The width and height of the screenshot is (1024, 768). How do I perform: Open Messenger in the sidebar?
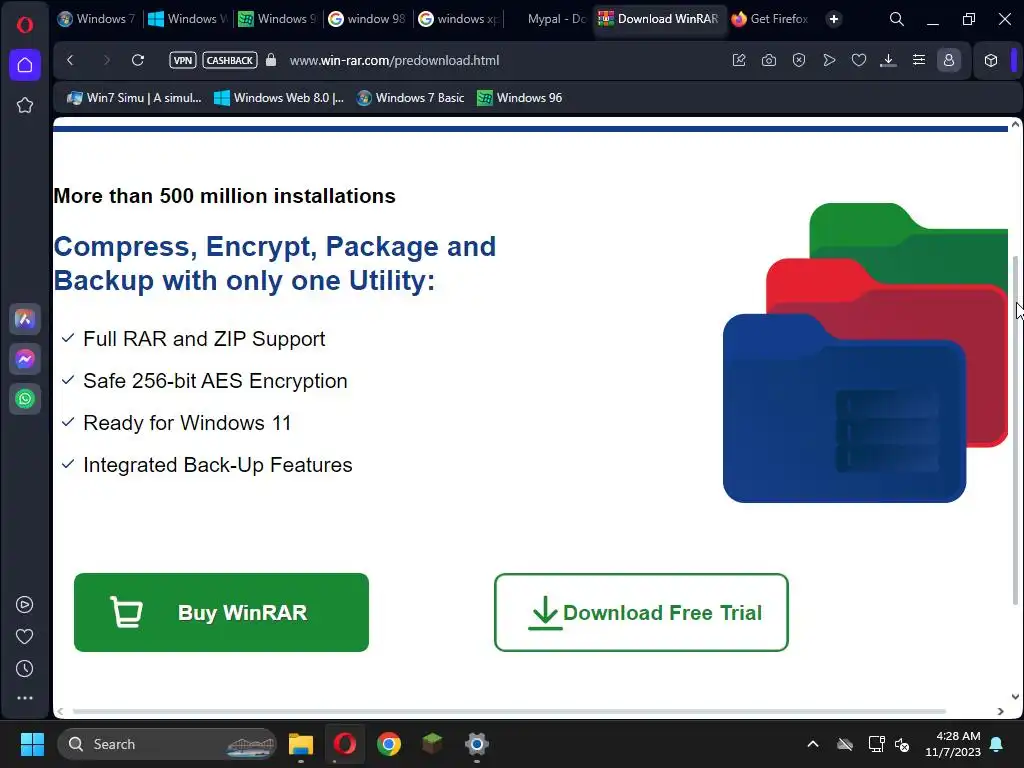click(x=25, y=359)
